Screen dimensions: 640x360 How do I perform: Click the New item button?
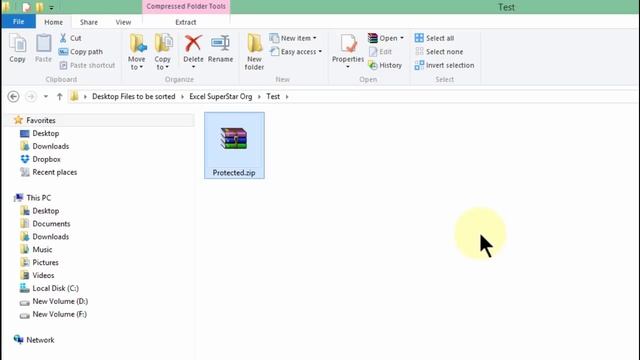click(x=293, y=38)
